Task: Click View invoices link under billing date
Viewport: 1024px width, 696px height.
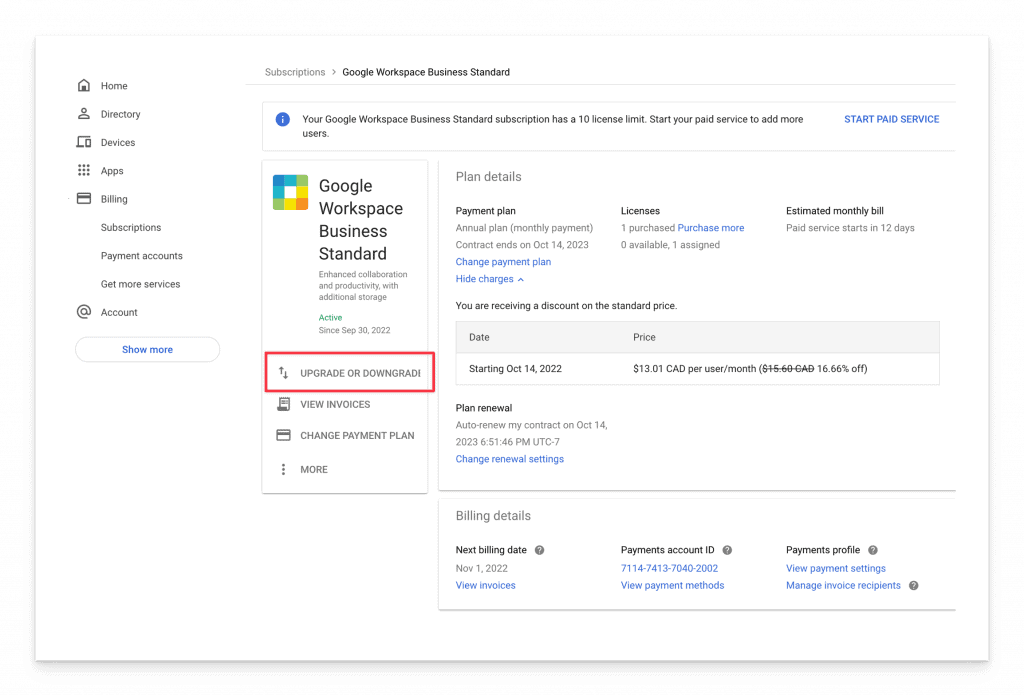Action: pos(485,586)
